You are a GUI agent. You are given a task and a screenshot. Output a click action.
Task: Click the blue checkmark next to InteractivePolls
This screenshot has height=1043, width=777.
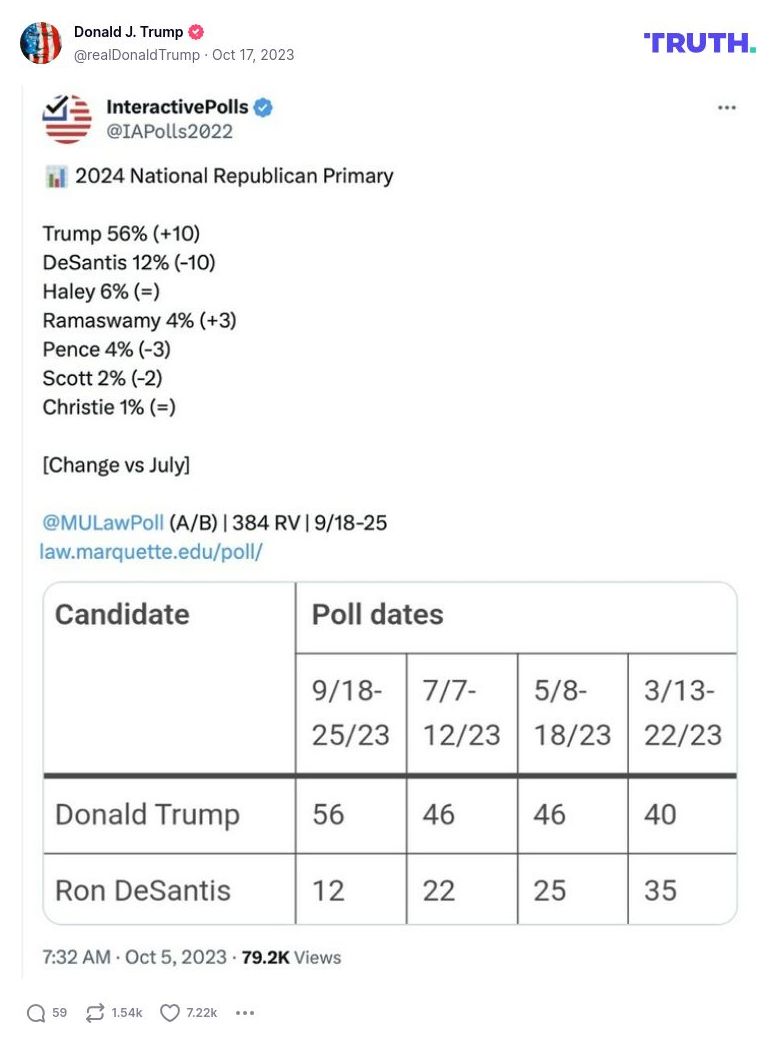coord(262,107)
